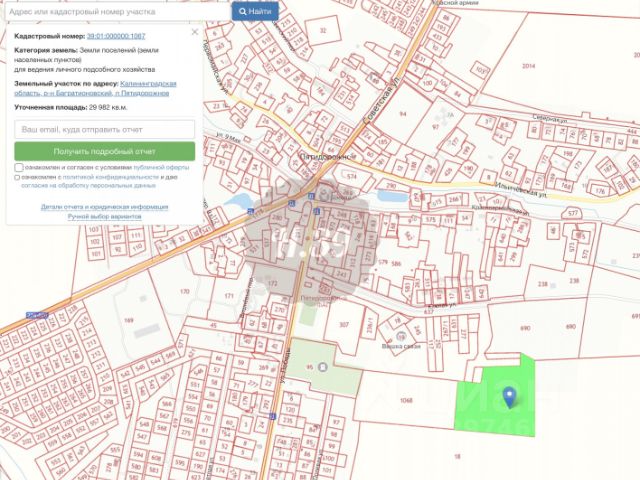This screenshot has height=480, width=640.
Task: Click bus stop icon on ул. Победы south
Action: point(272,416)
